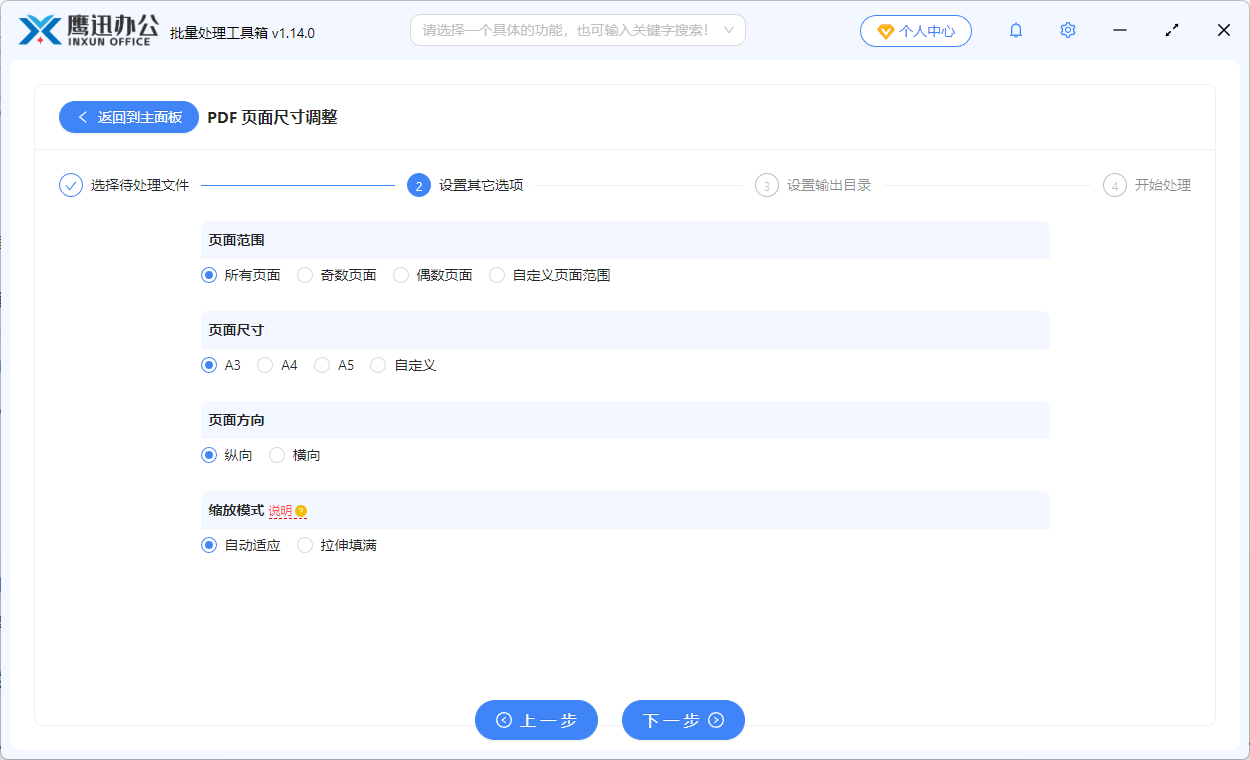Choose 自定义页面范围 option
The image size is (1250, 760).
497,274
